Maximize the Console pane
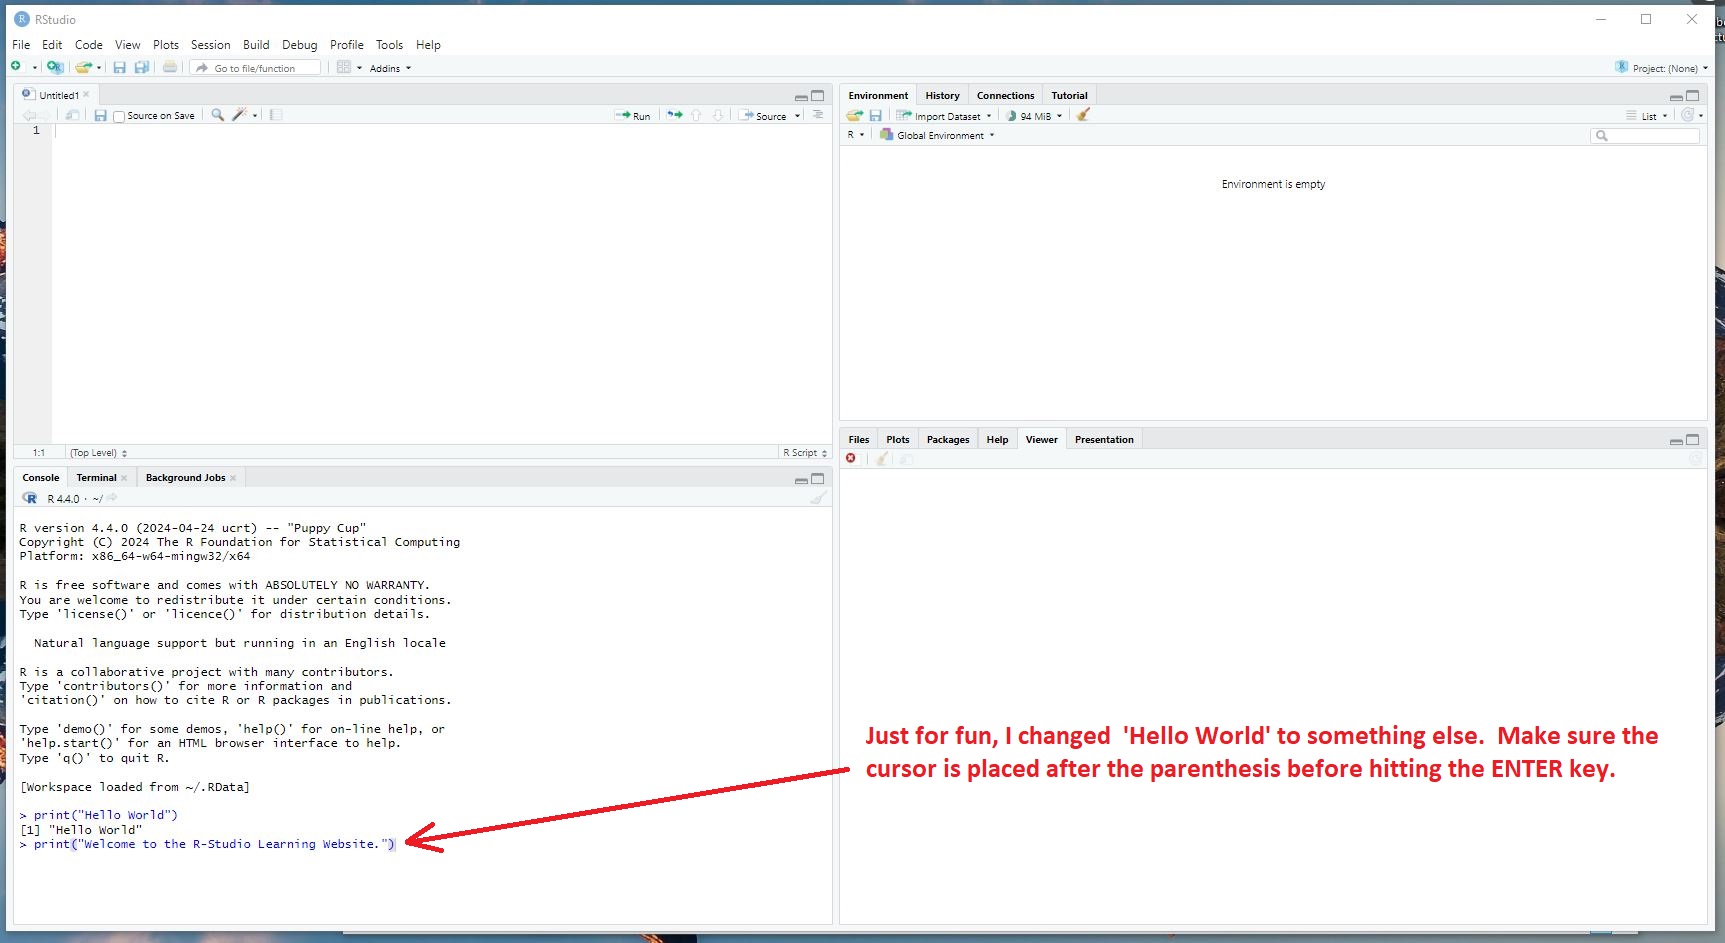The height and width of the screenshot is (943, 1725). [x=817, y=479]
